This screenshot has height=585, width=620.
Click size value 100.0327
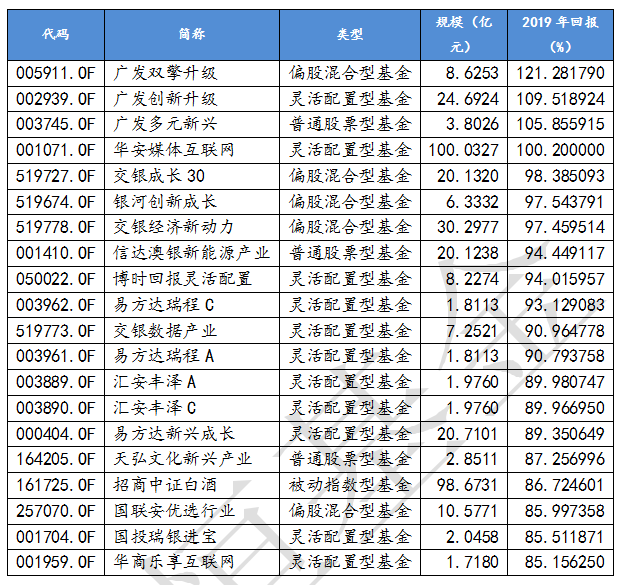click(x=464, y=150)
